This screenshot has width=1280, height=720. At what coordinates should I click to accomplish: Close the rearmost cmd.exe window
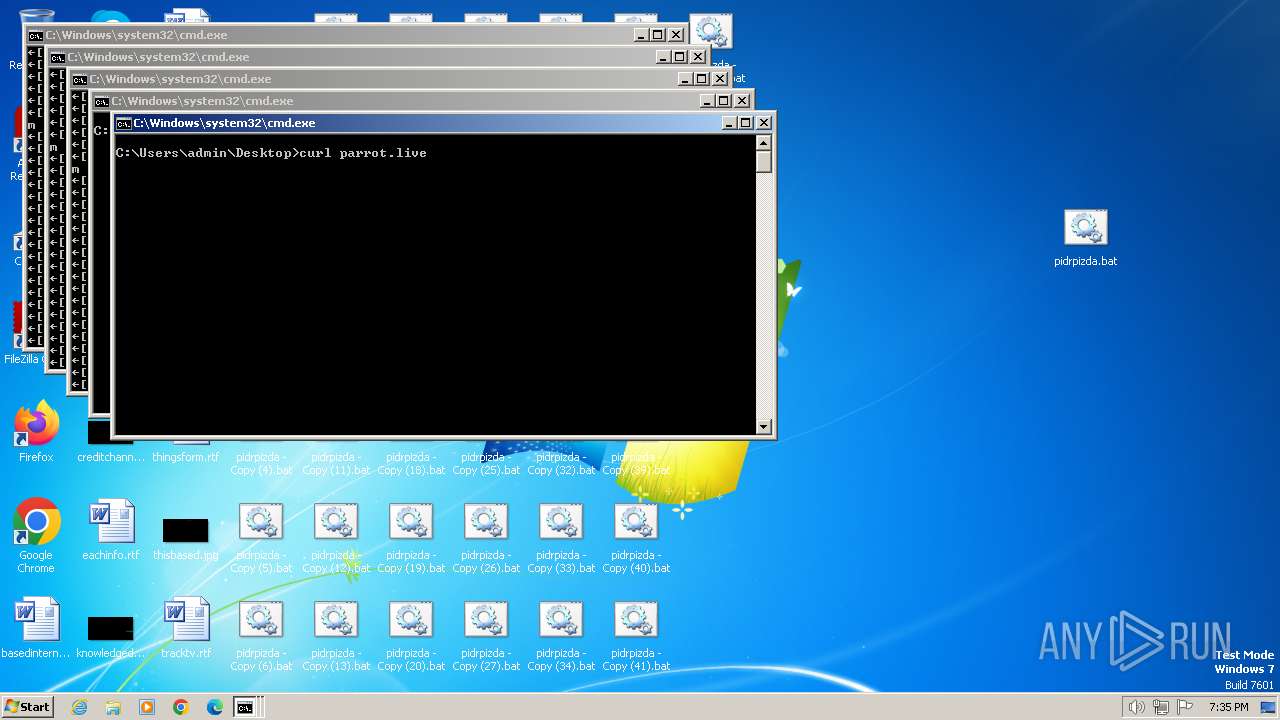[676, 35]
